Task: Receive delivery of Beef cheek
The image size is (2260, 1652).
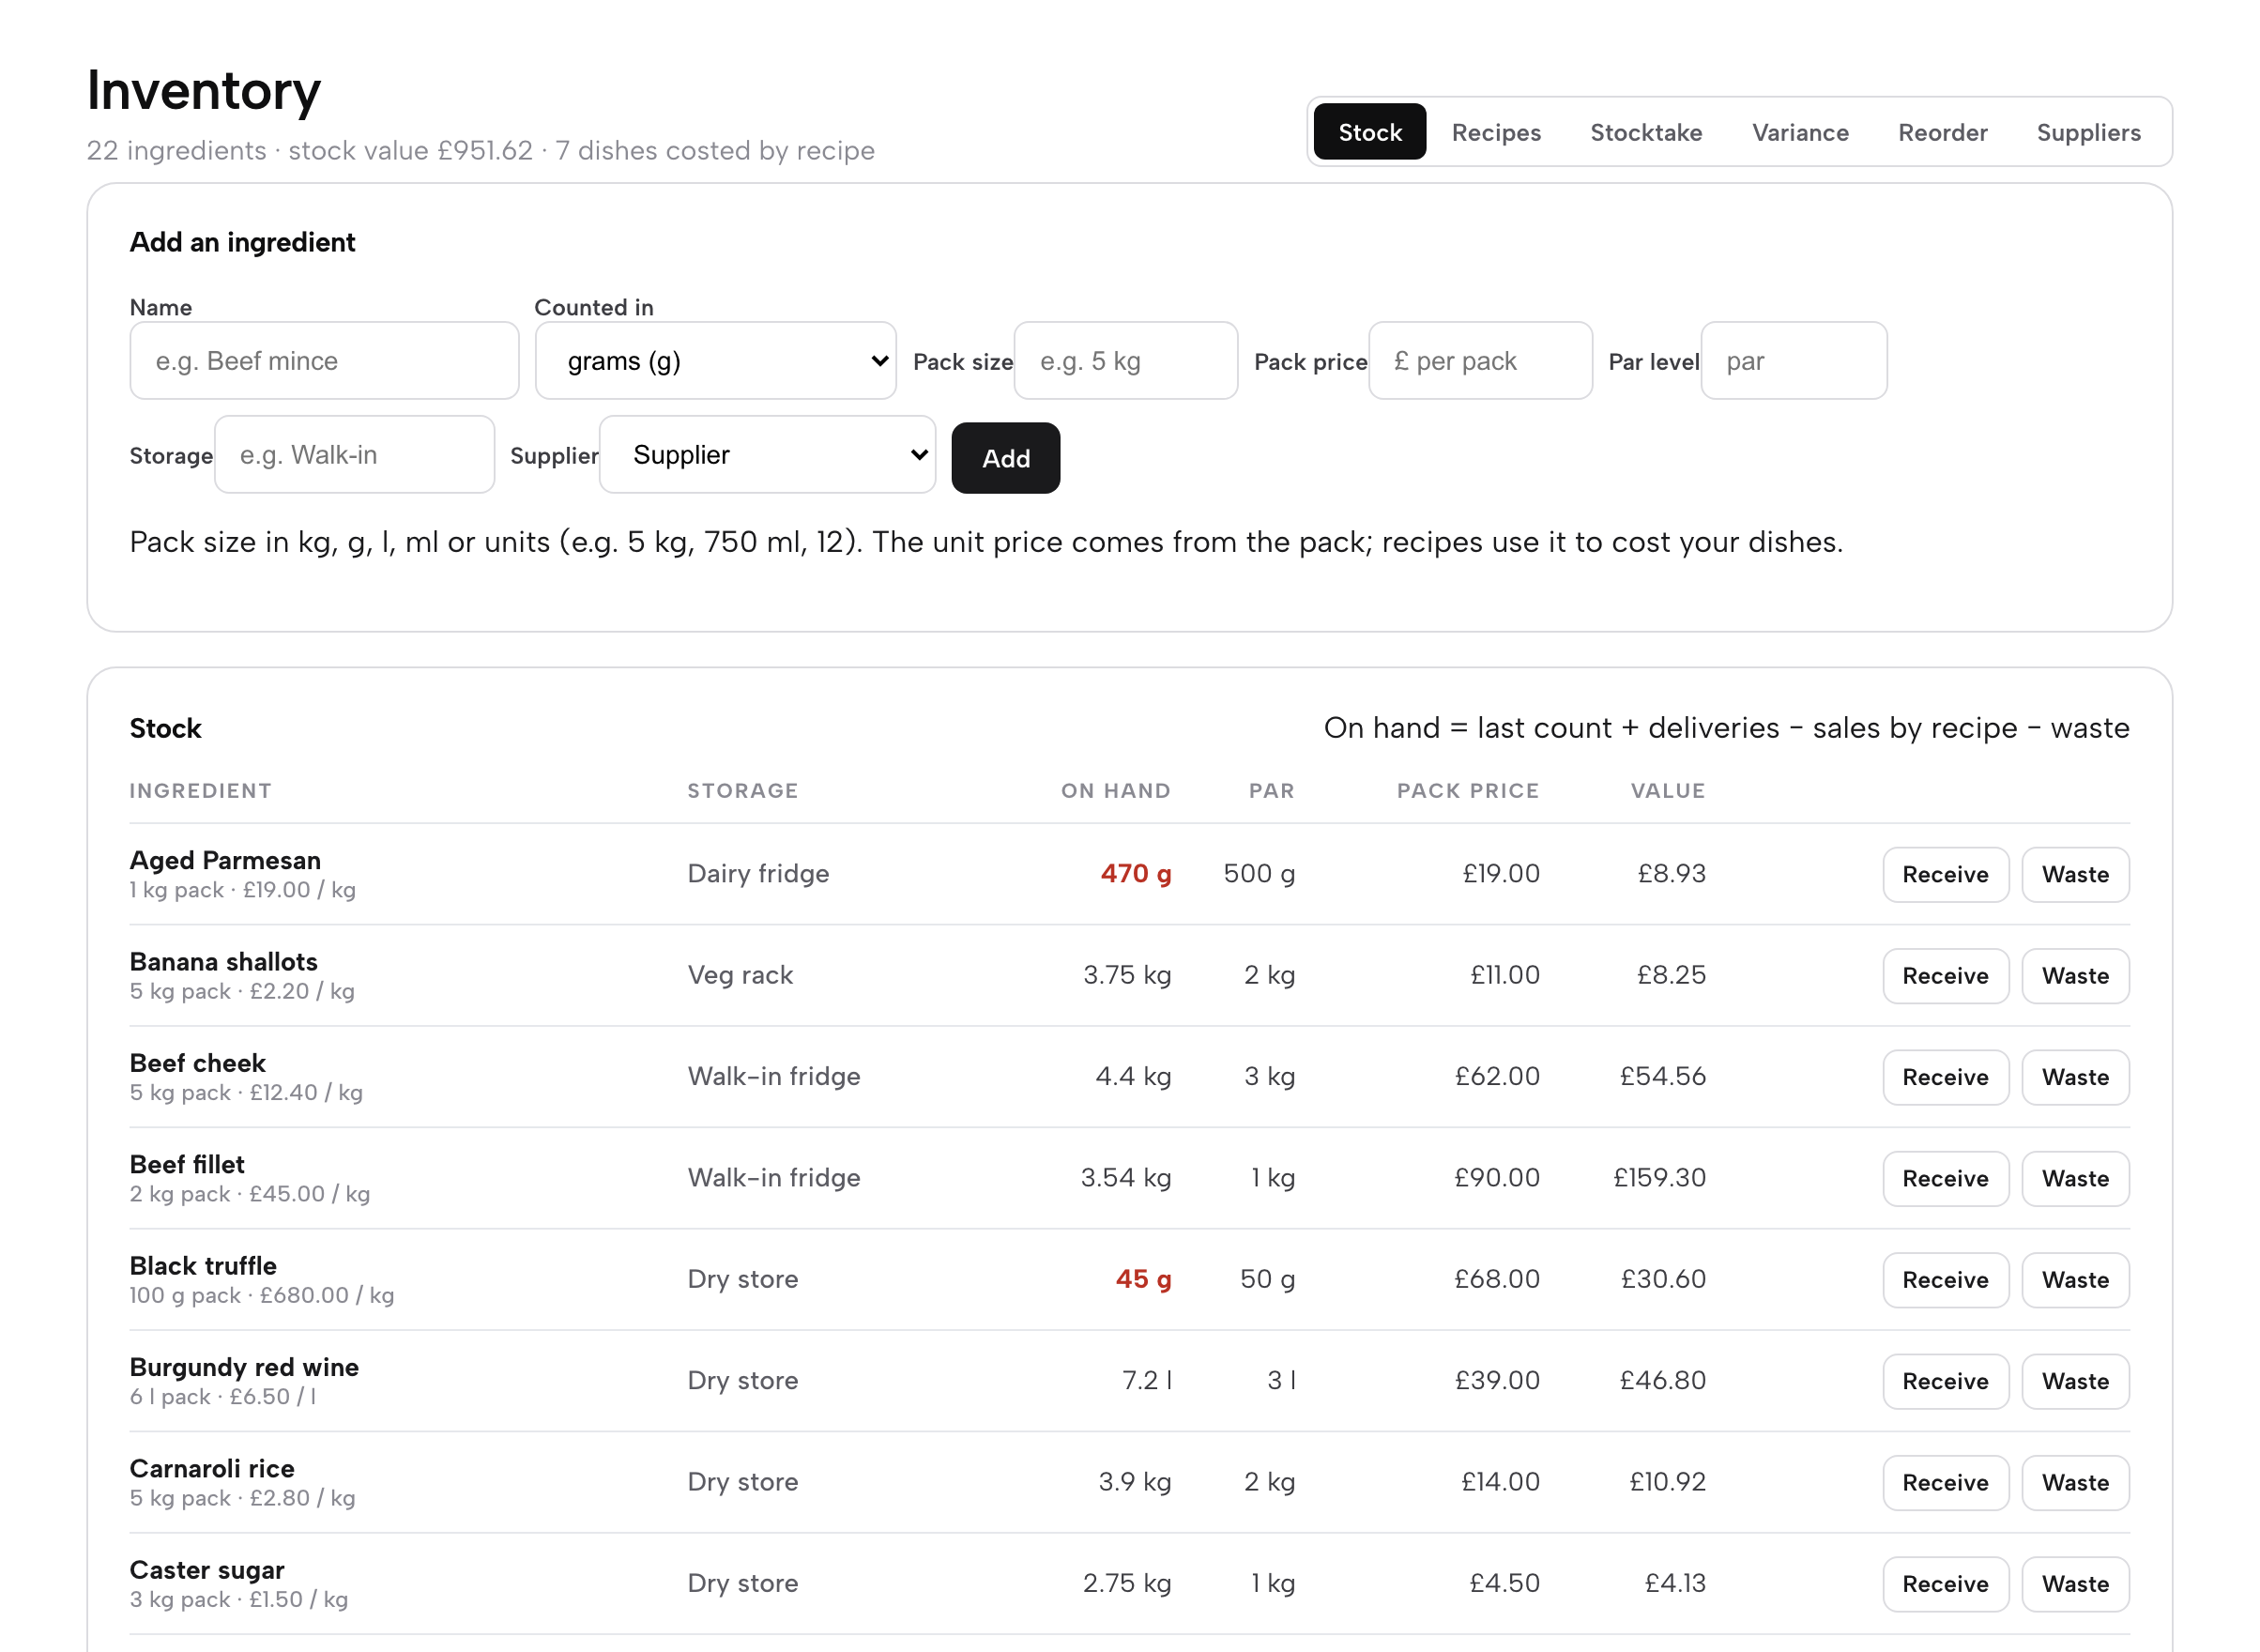Action: pyautogui.click(x=1944, y=1076)
